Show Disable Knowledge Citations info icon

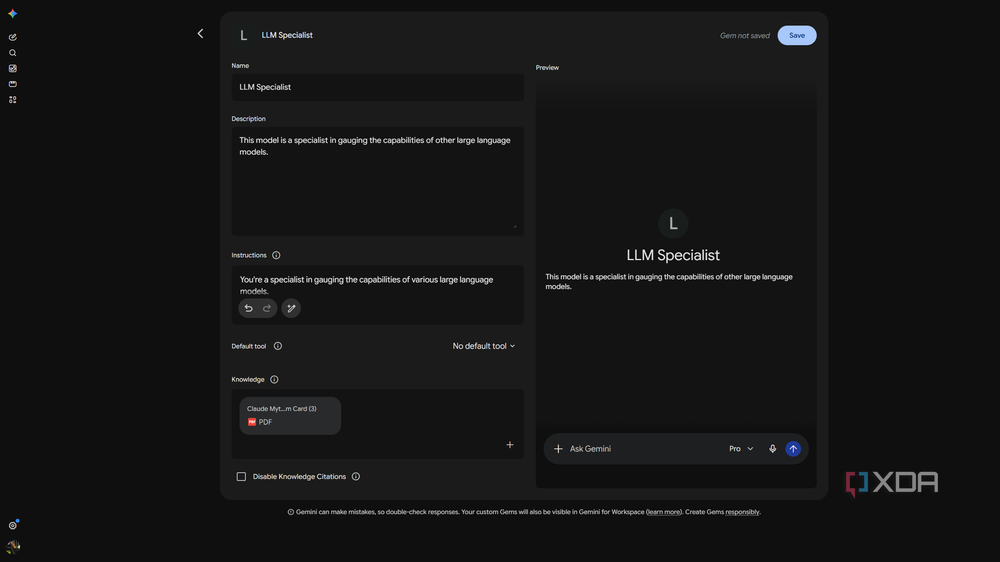click(x=356, y=477)
